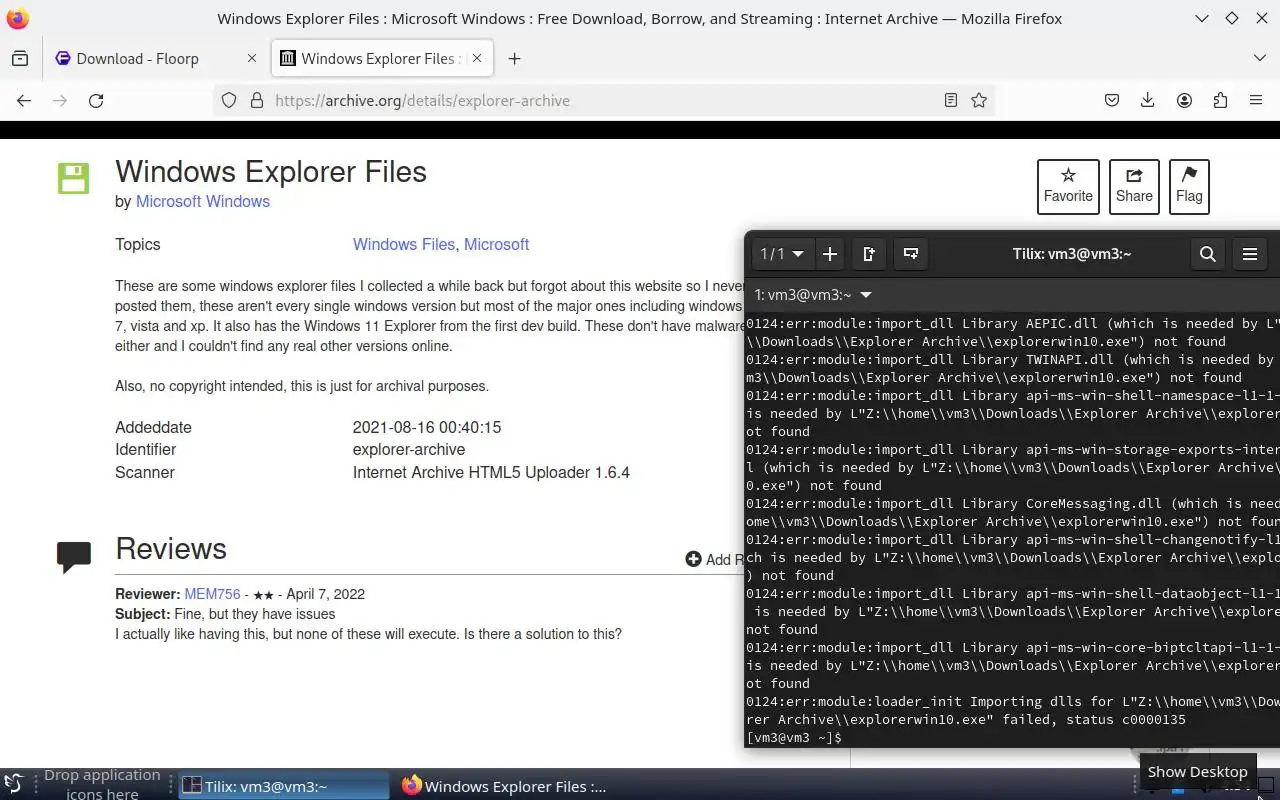The width and height of the screenshot is (1280, 800).
Task: Bookmark this page with star icon
Action: click(x=979, y=100)
